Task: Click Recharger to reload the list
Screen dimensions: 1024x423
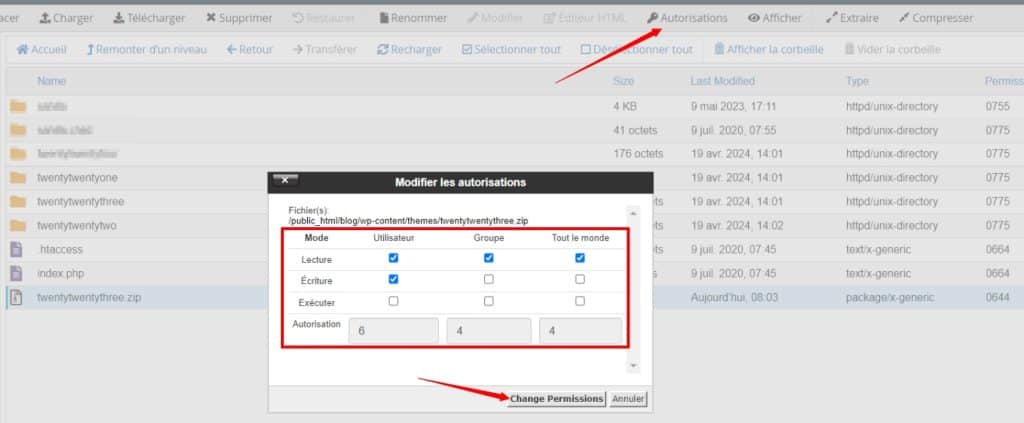Action: point(409,50)
